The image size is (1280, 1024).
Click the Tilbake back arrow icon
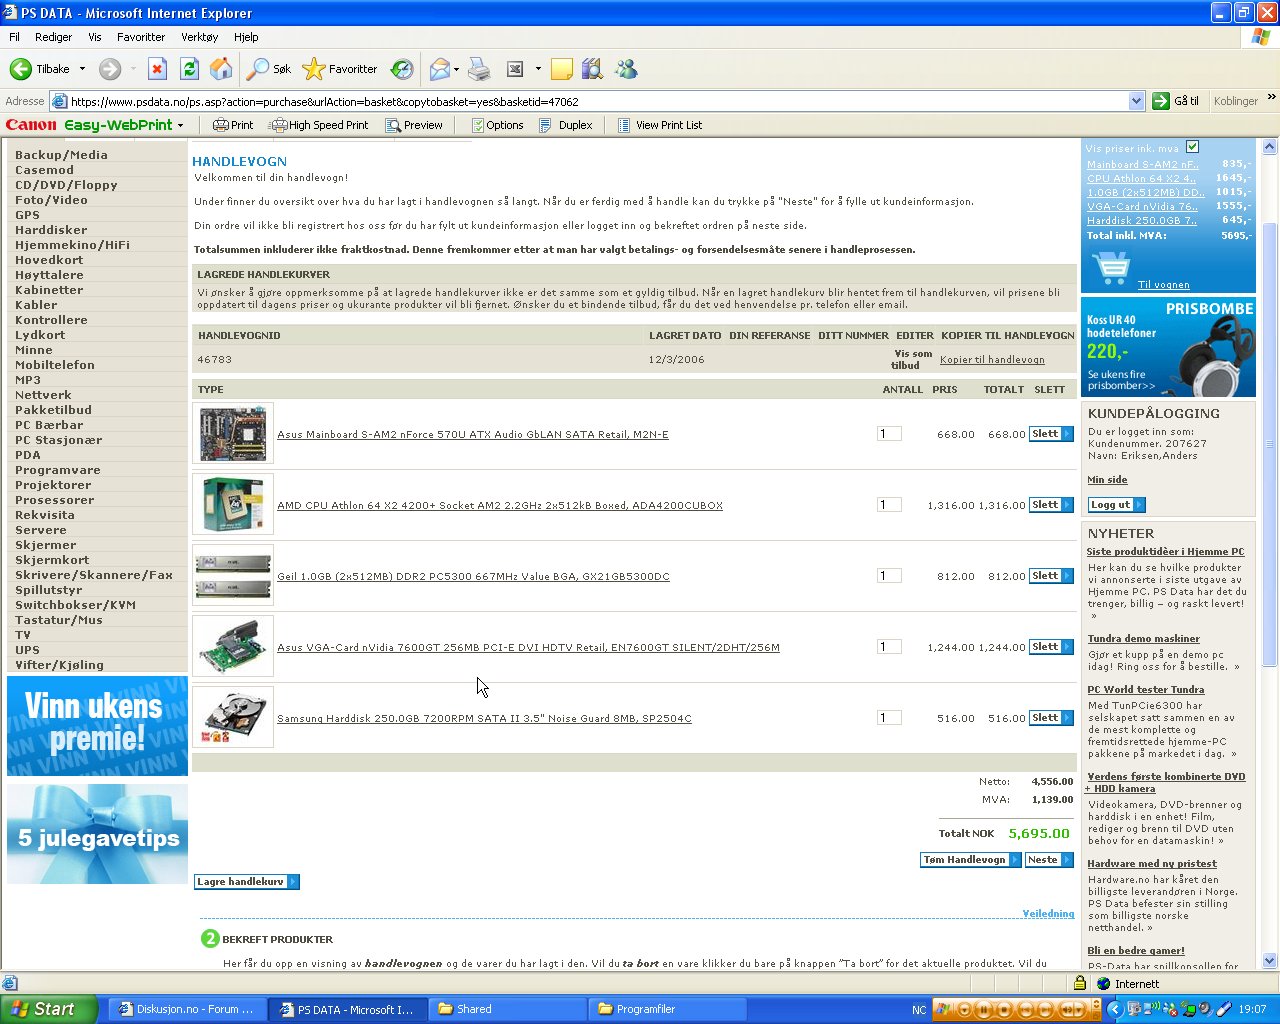pyautogui.click(x=20, y=69)
